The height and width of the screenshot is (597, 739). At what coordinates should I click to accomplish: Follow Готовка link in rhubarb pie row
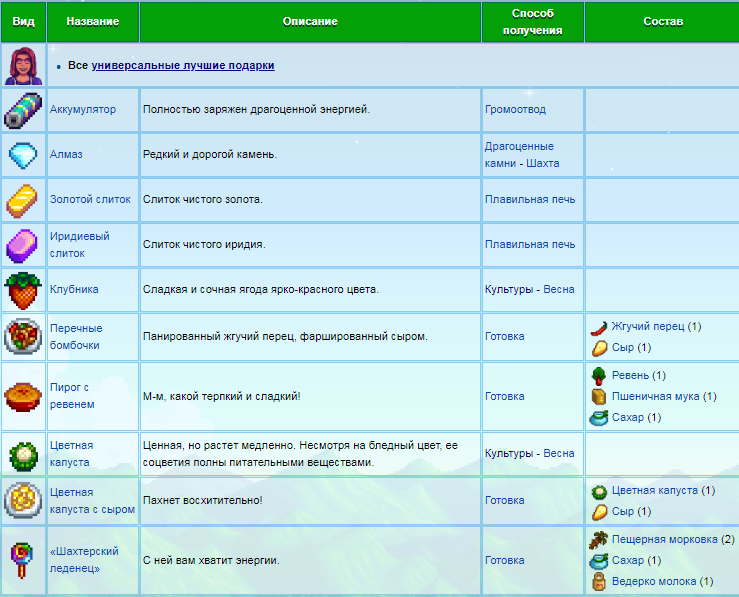504,396
